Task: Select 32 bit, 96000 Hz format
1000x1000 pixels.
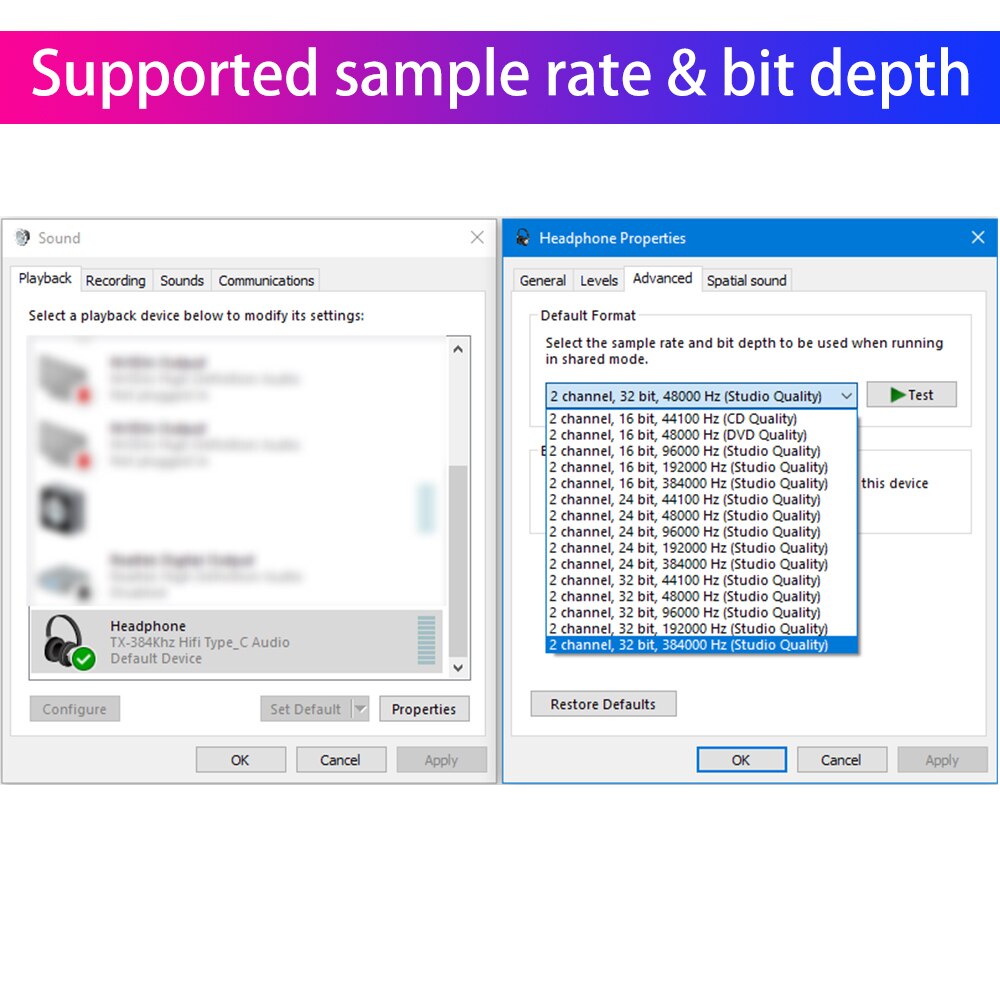Action: pyautogui.click(x=702, y=613)
